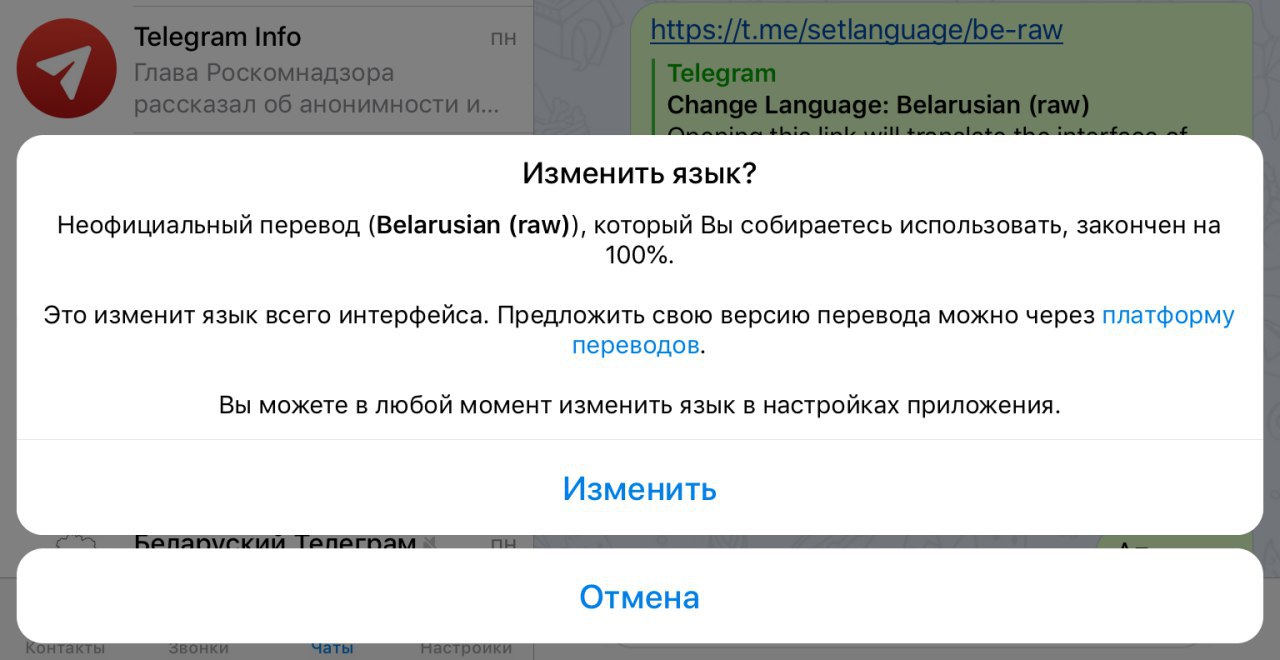Viewport: 1280px width, 660px height.
Task: Click the green Telegram preview heading
Action: 721,73
